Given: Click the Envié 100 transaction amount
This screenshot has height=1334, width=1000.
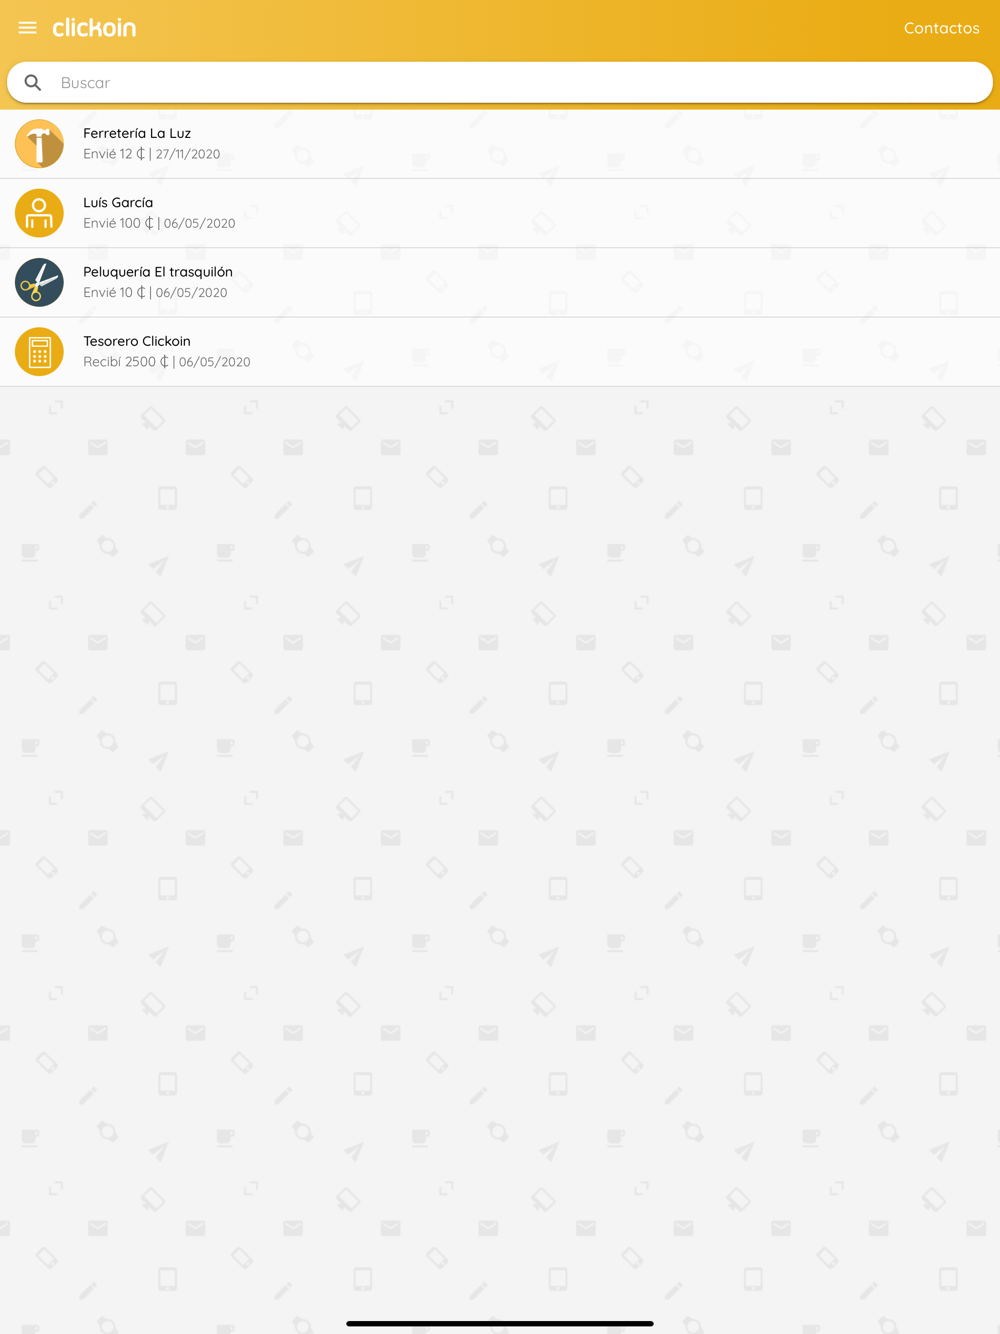Looking at the screenshot, I should pos(118,223).
